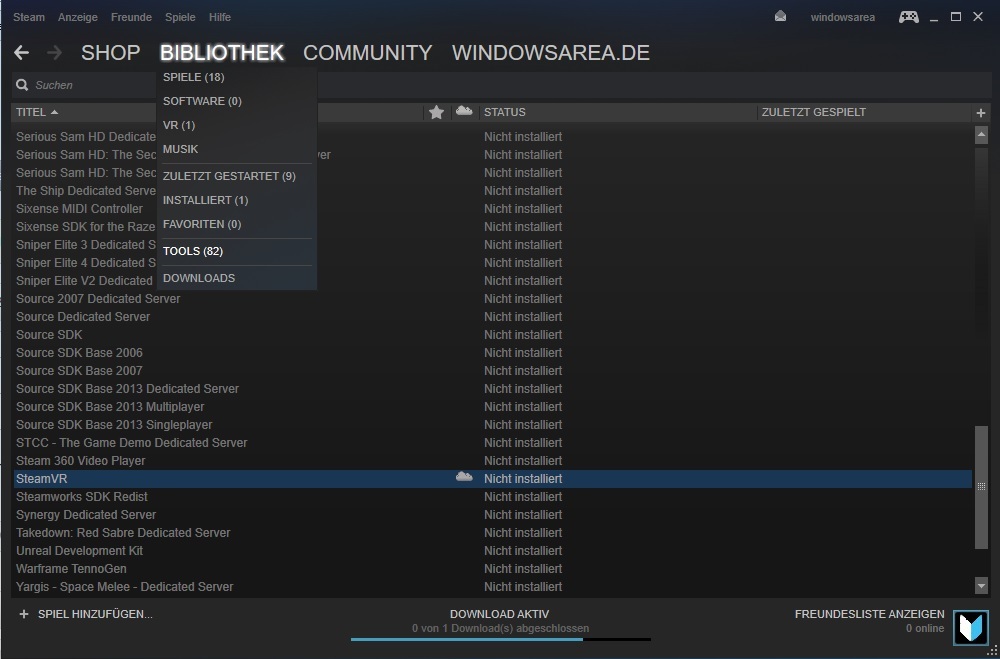Select Source SDK Base 2006 row
The height and width of the screenshot is (659, 1000).
coord(492,353)
